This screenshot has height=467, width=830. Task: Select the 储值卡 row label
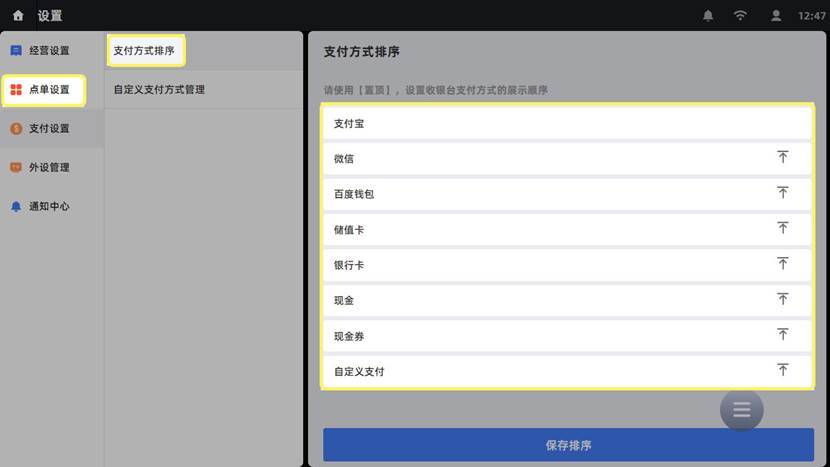(349, 230)
